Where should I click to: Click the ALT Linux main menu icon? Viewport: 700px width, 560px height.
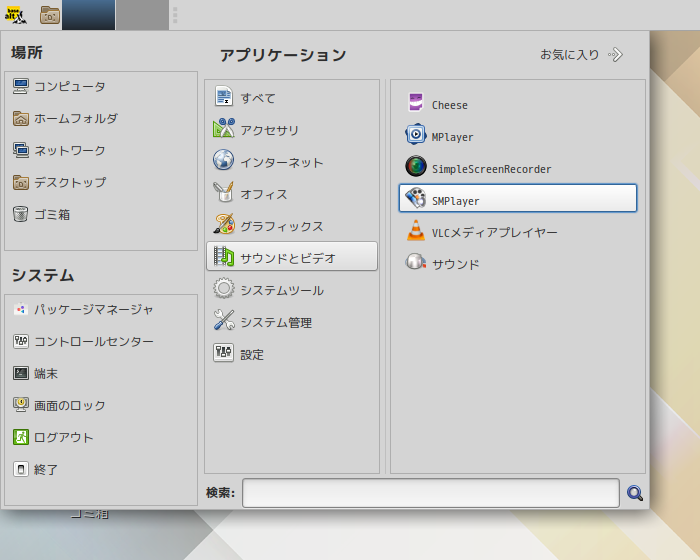(16, 15)
